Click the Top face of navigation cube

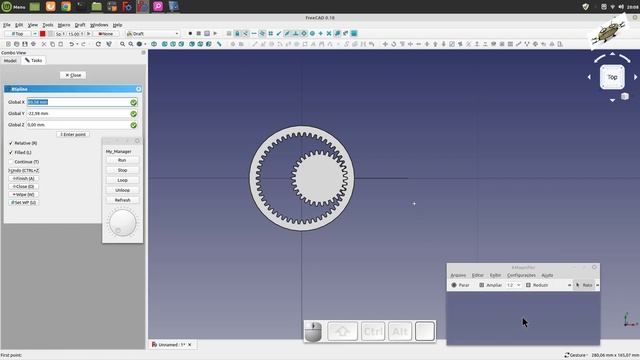pyautogui.click(x=612, y=77)
